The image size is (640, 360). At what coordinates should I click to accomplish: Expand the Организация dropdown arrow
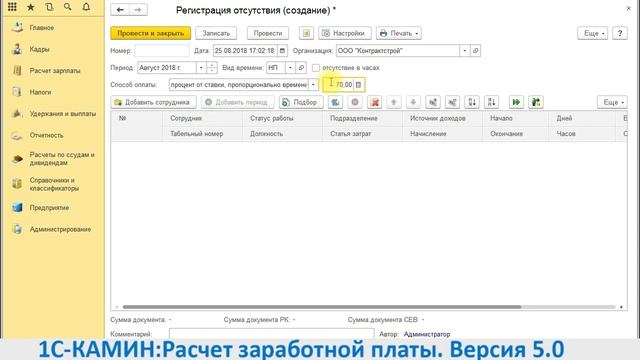(x=464, y=51)
